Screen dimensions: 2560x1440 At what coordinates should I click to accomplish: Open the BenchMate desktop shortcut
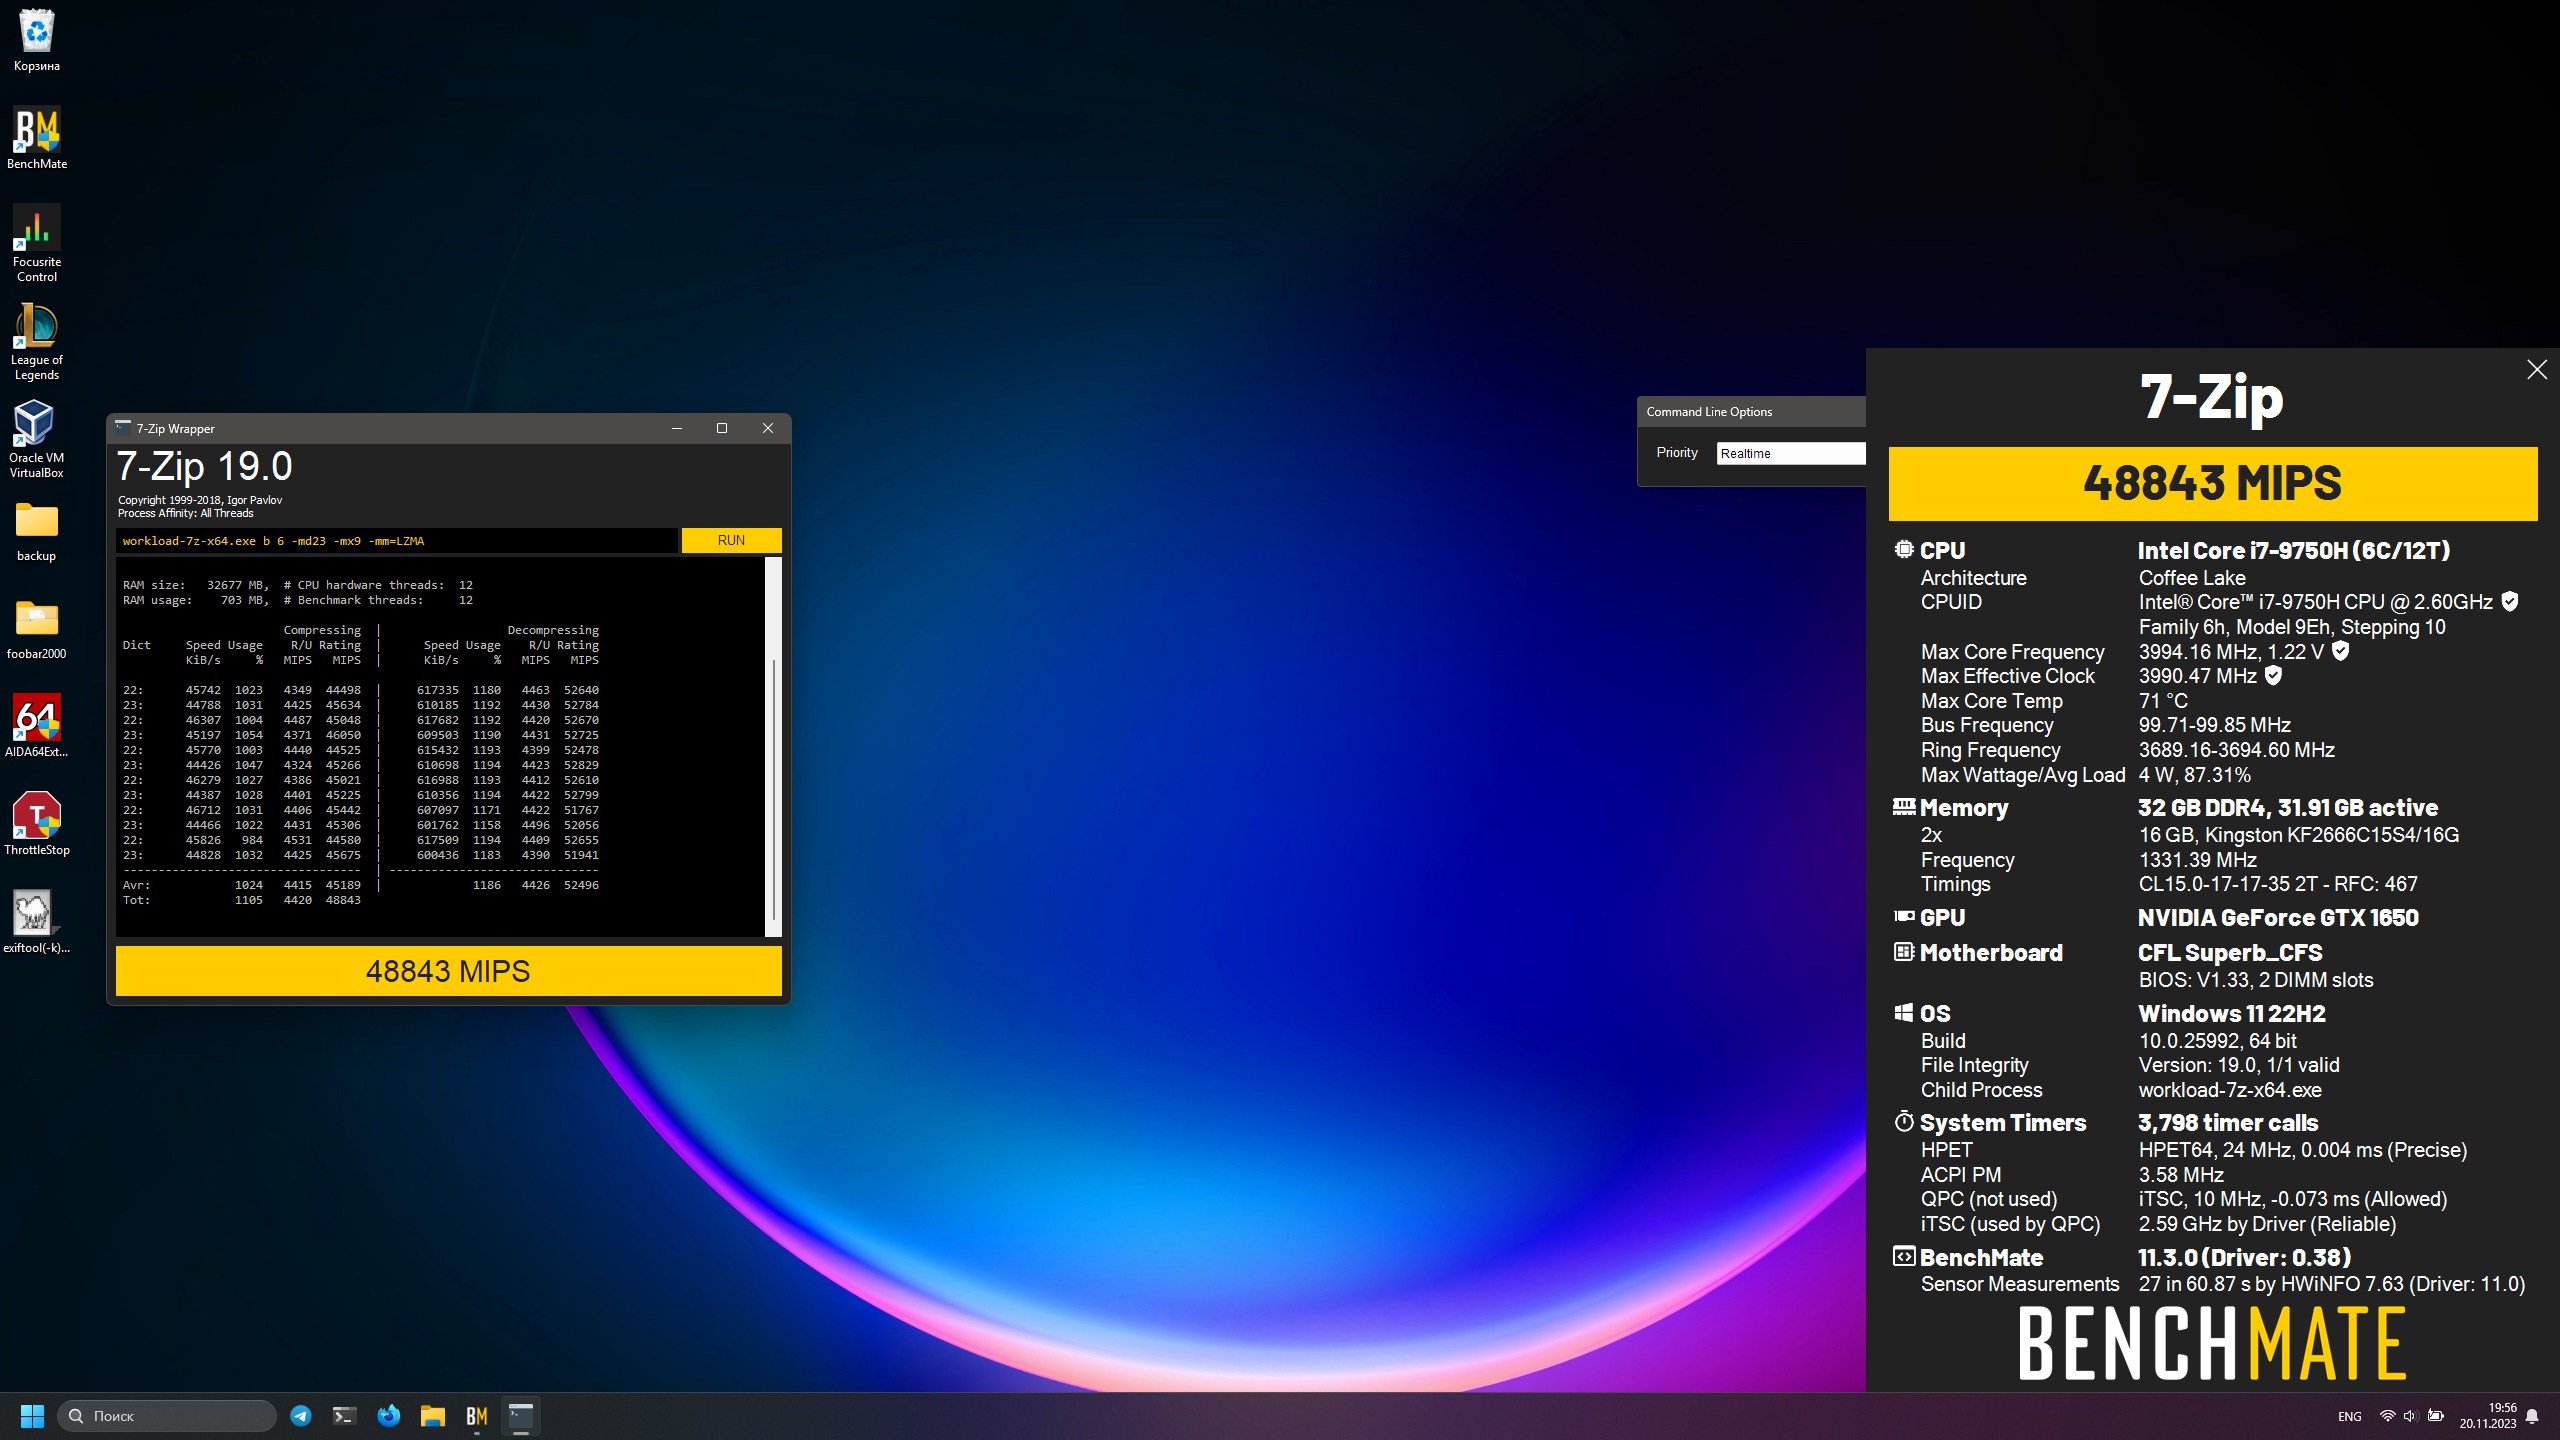37,138
